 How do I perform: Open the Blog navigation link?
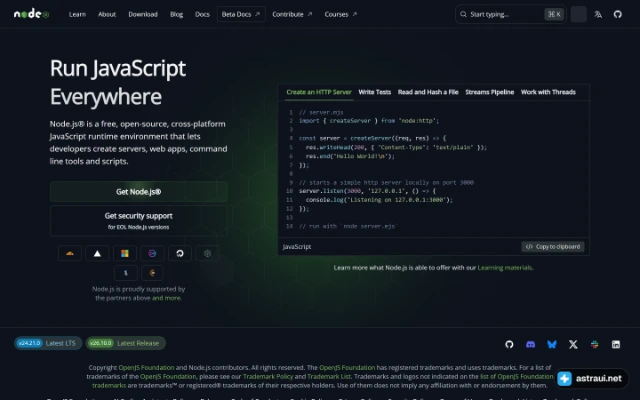point(176,14)
